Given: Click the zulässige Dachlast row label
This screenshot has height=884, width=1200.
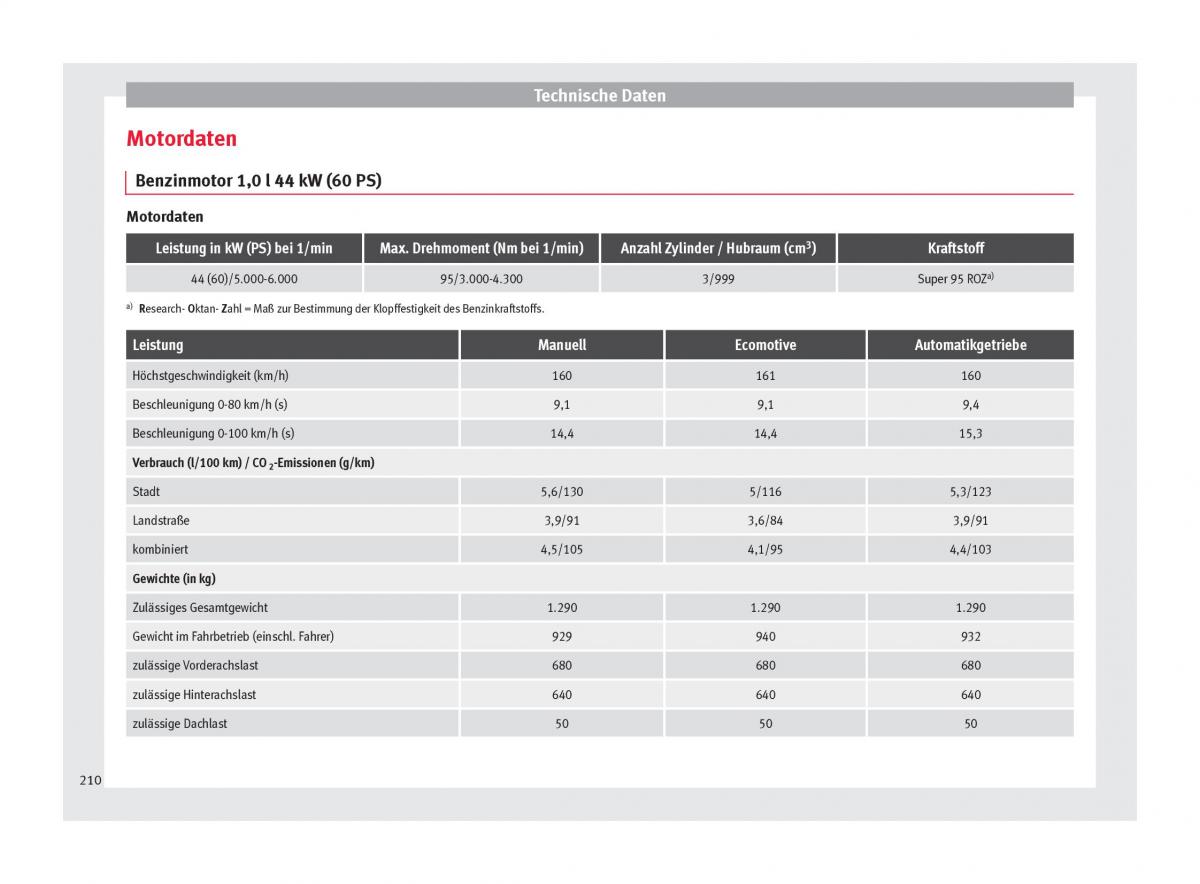Looking at the screenshot, I should pos(179,724).
